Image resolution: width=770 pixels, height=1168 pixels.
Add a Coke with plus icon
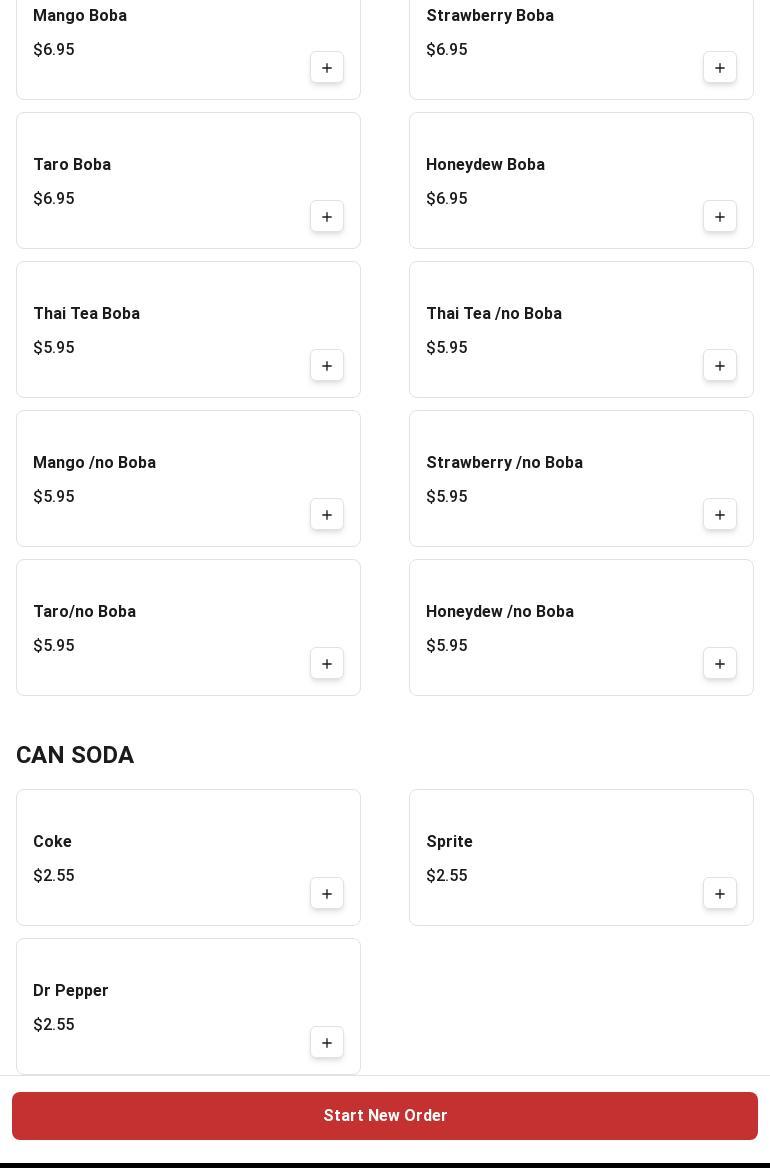(327, 894)
